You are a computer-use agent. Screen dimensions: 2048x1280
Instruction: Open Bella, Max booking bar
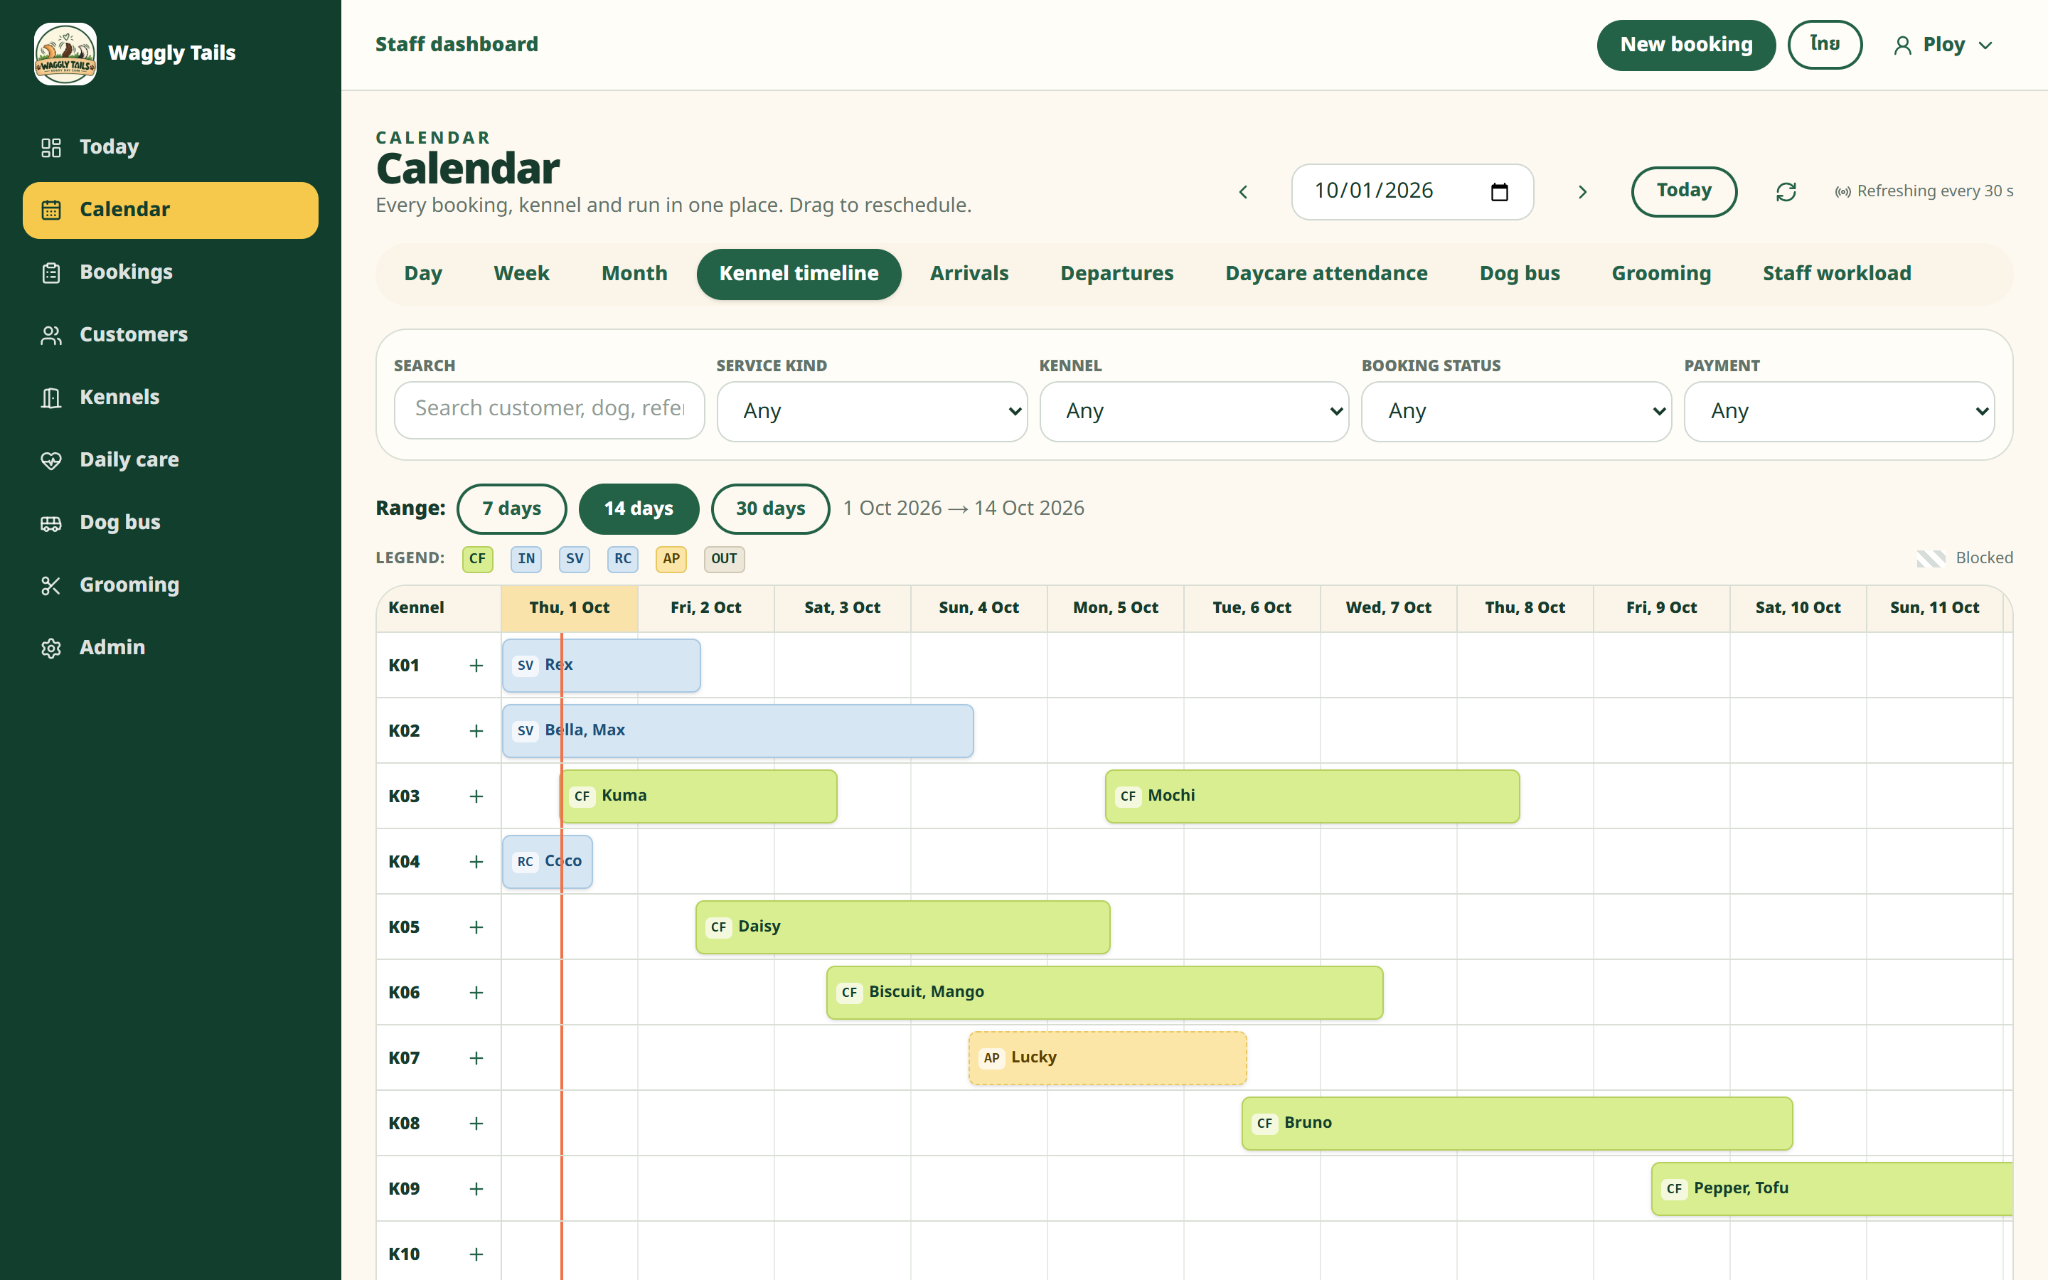[737, 731]
